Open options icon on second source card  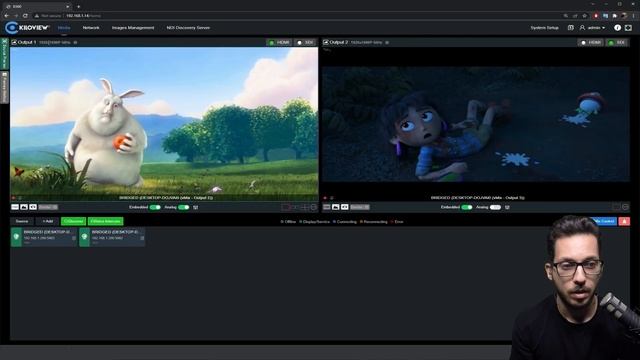tap(142, 238)
